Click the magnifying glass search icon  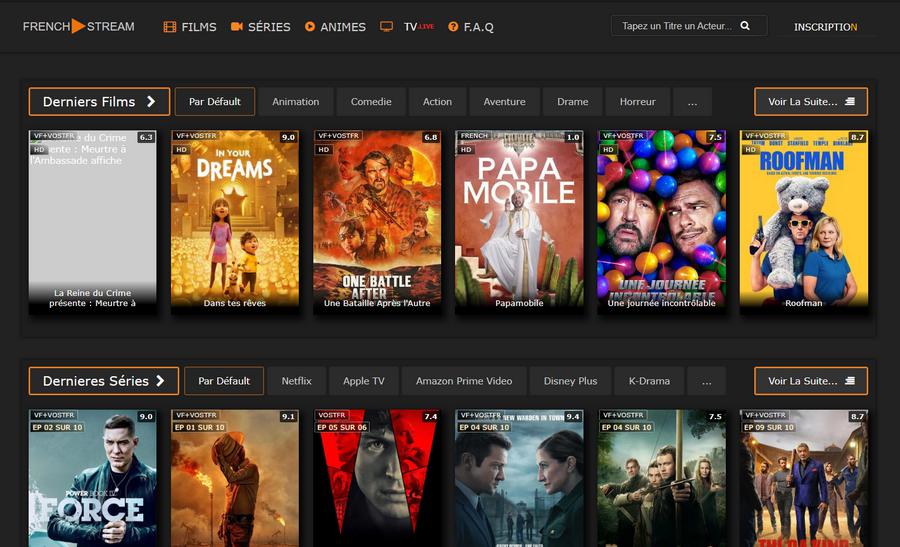pyautogui.click(x=745, y=26)
